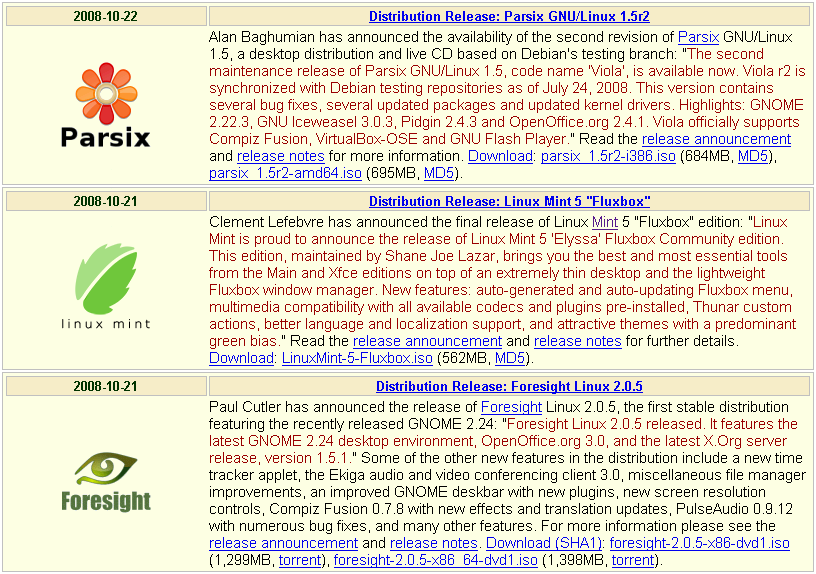Screen dimensions: 816x574
Task: Open the Foresight Linux 2.0.5 release headline
Action: [509, 386]
